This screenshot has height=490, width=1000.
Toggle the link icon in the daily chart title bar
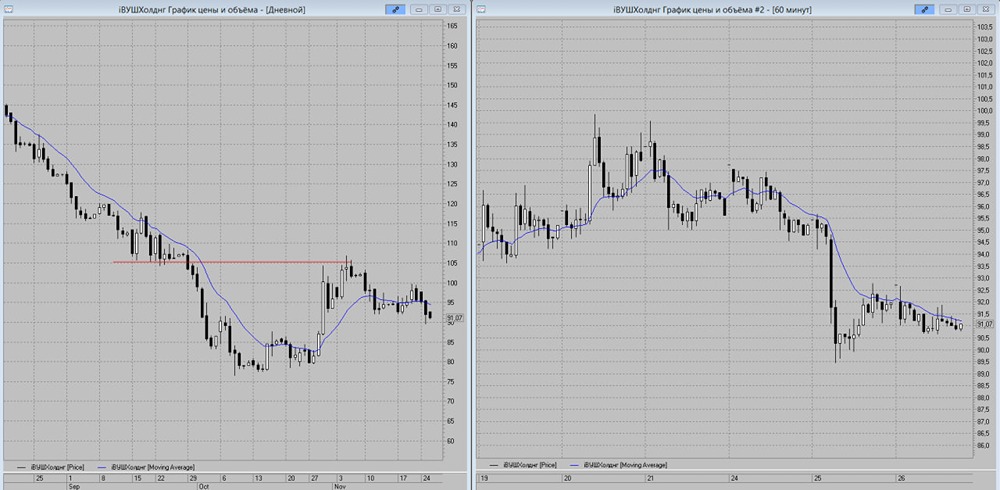click(395, 10)
